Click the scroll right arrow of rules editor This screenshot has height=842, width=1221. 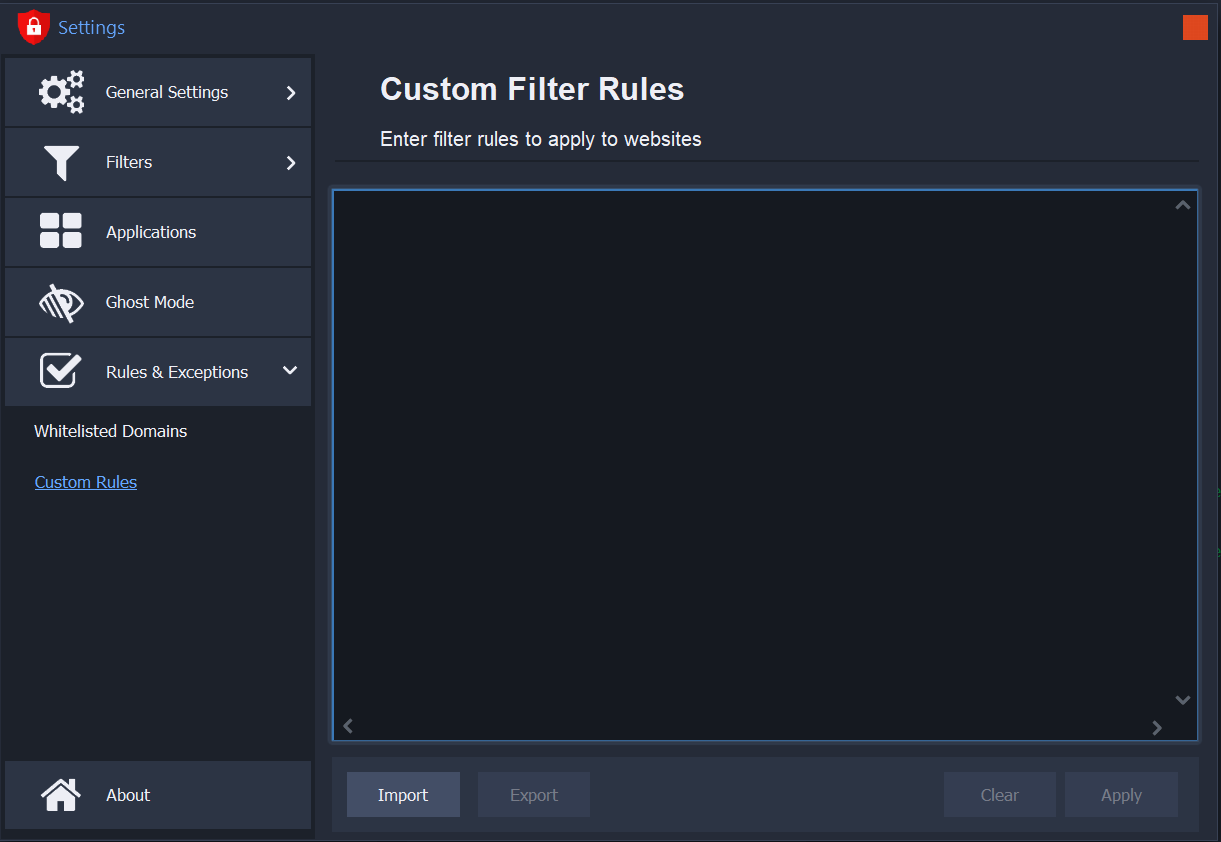[x=1157, y=727]
